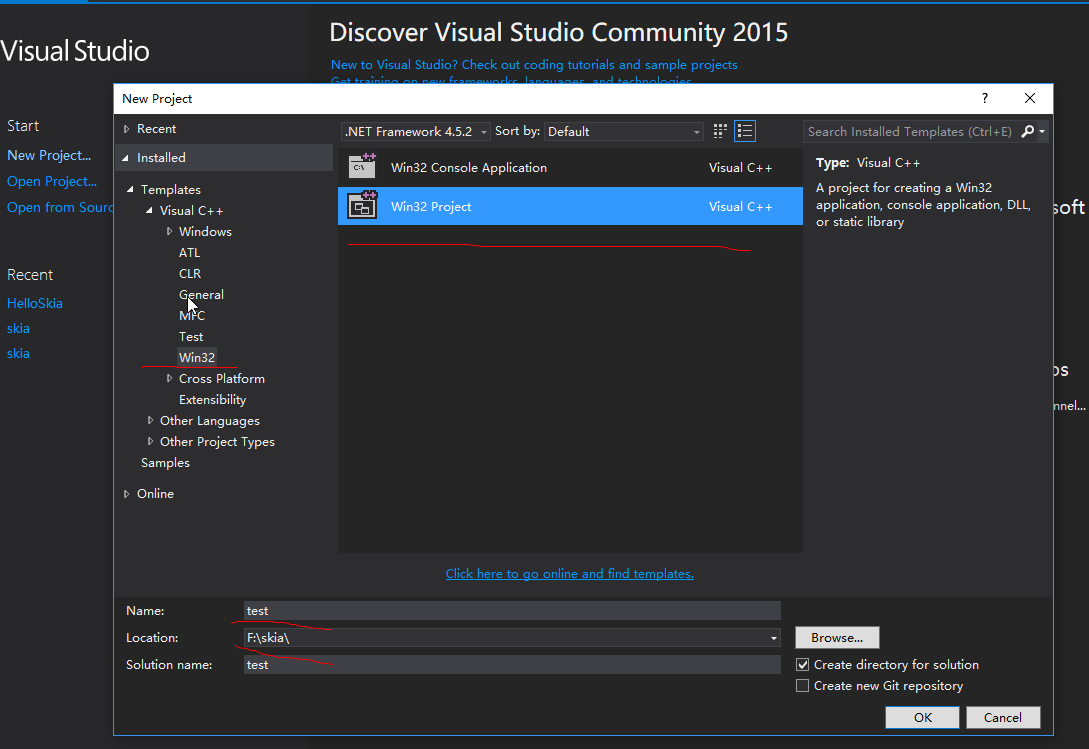Viewport: 1089px width, 749px height.
Task: Select the Test template category
Action: pos(191,337)
